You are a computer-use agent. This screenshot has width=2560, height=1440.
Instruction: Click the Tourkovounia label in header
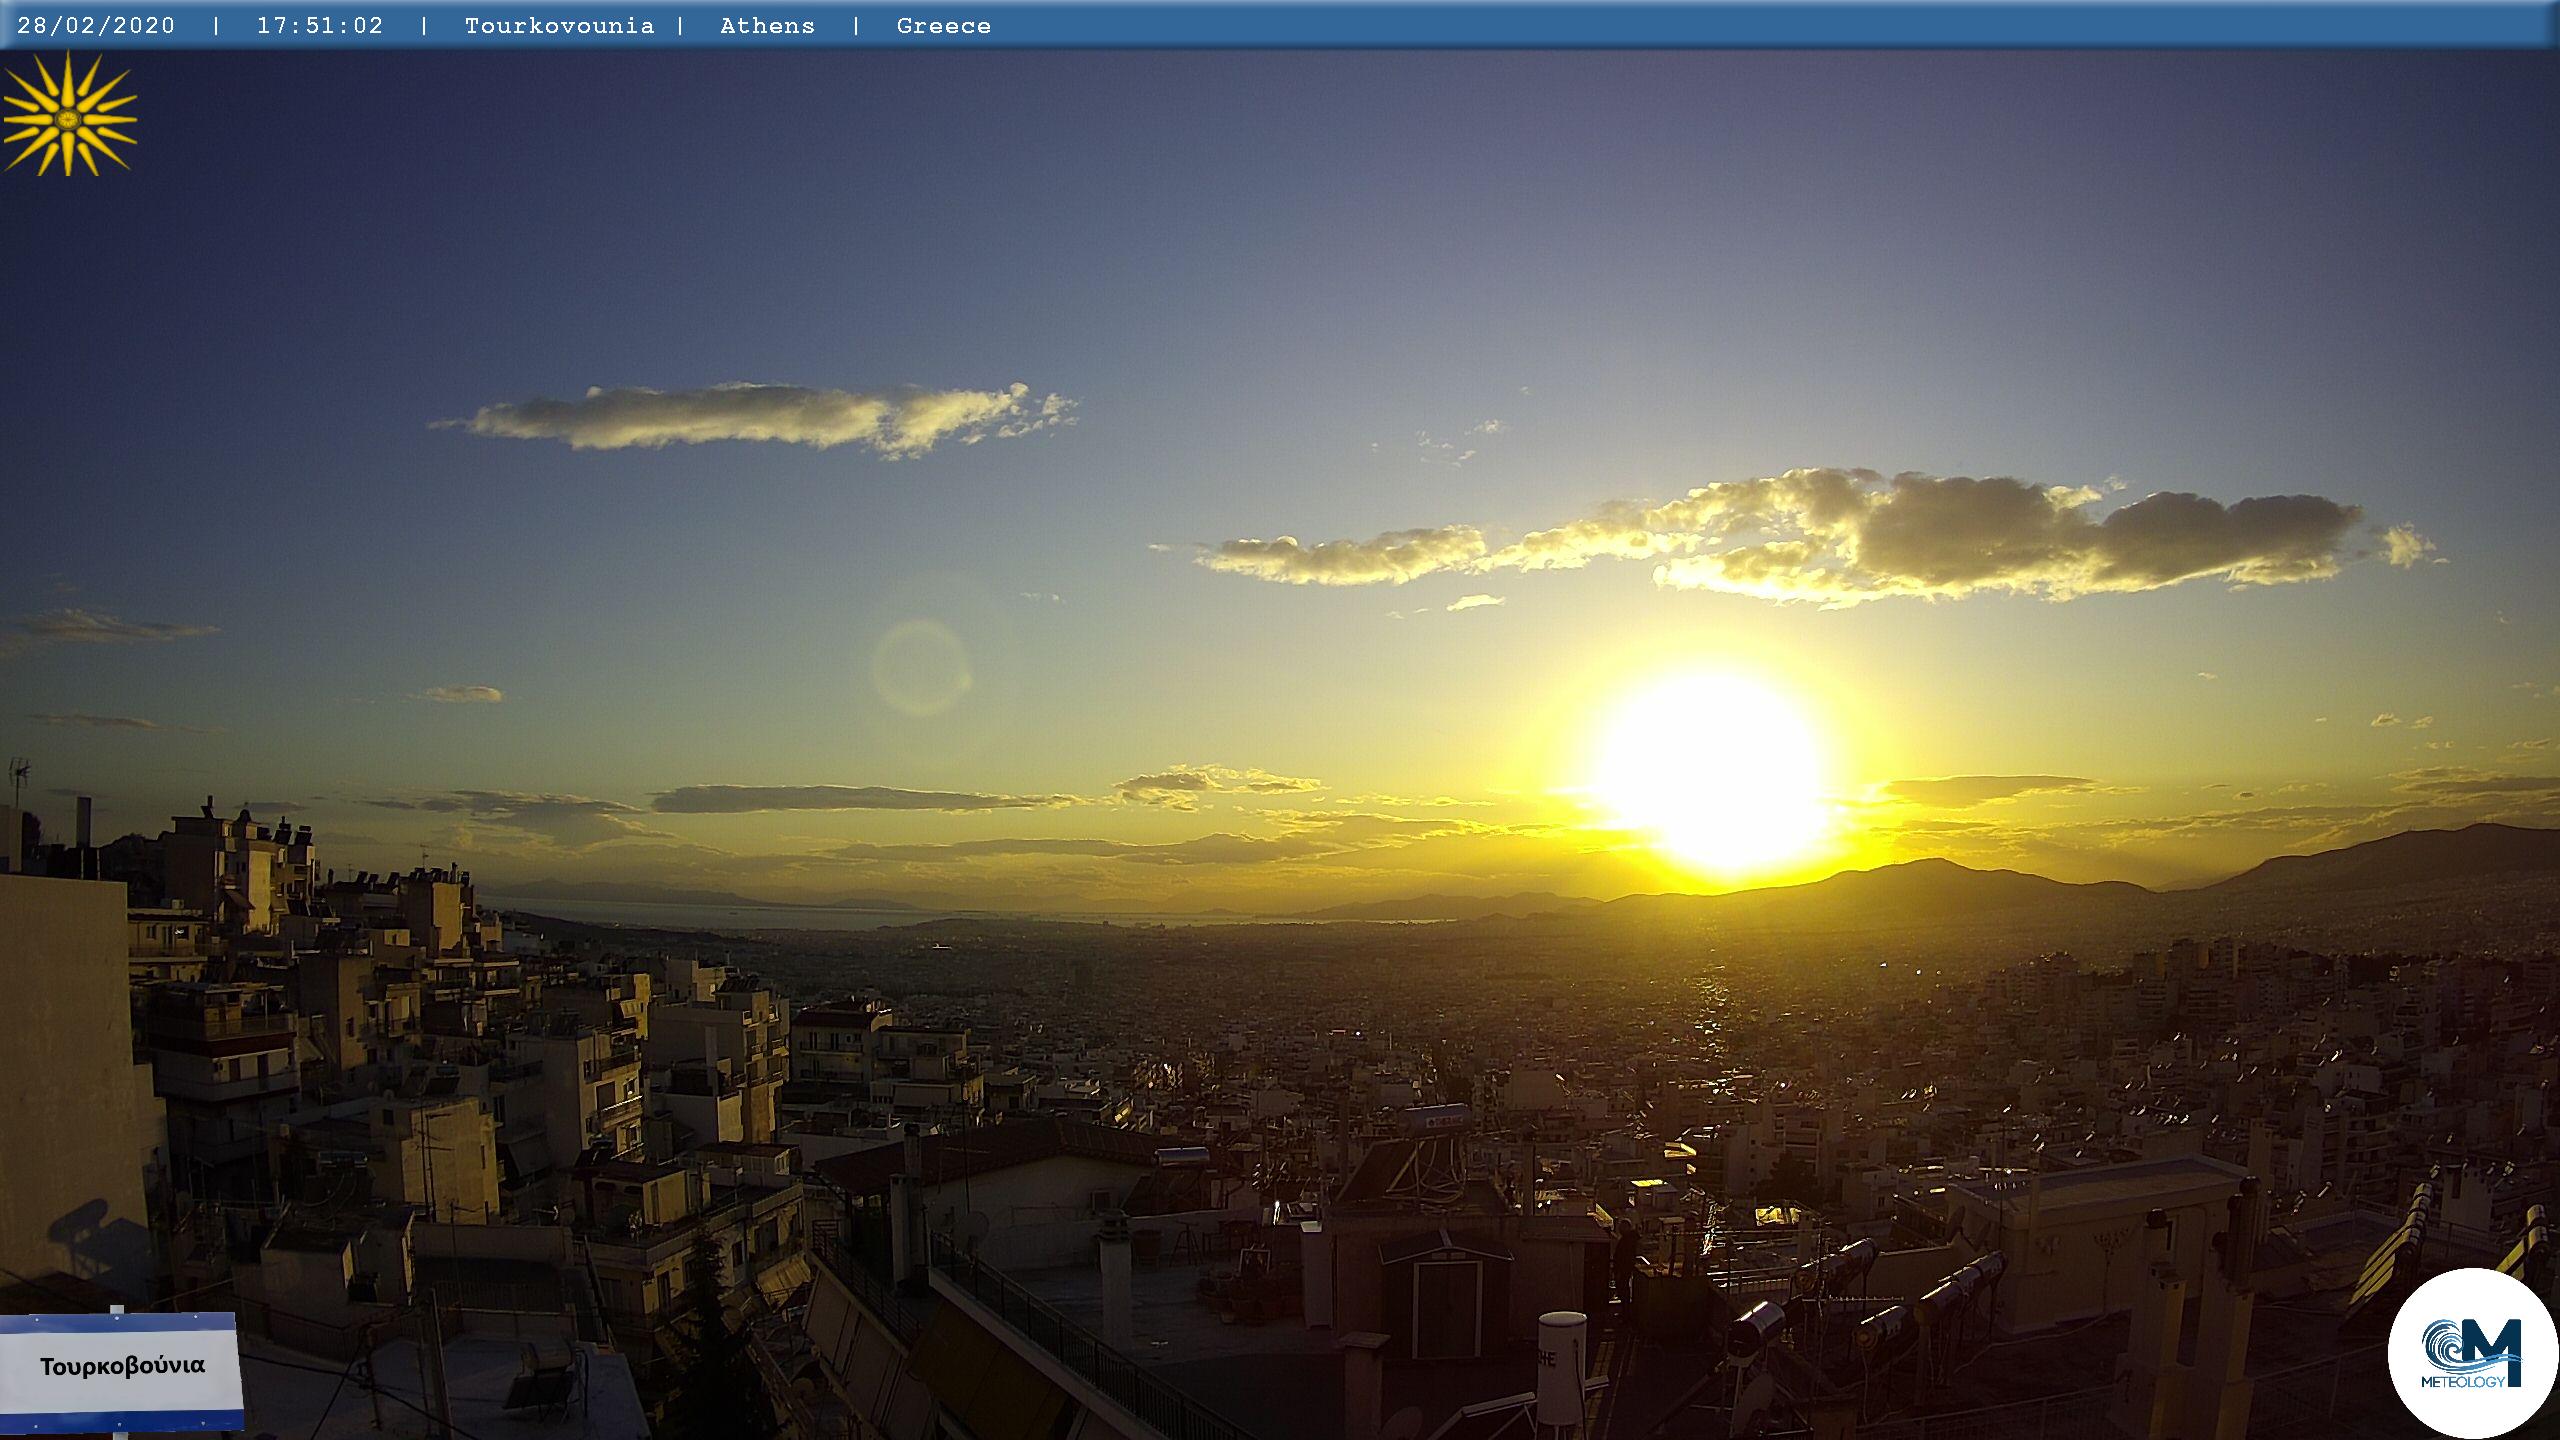tap(559, 26)
